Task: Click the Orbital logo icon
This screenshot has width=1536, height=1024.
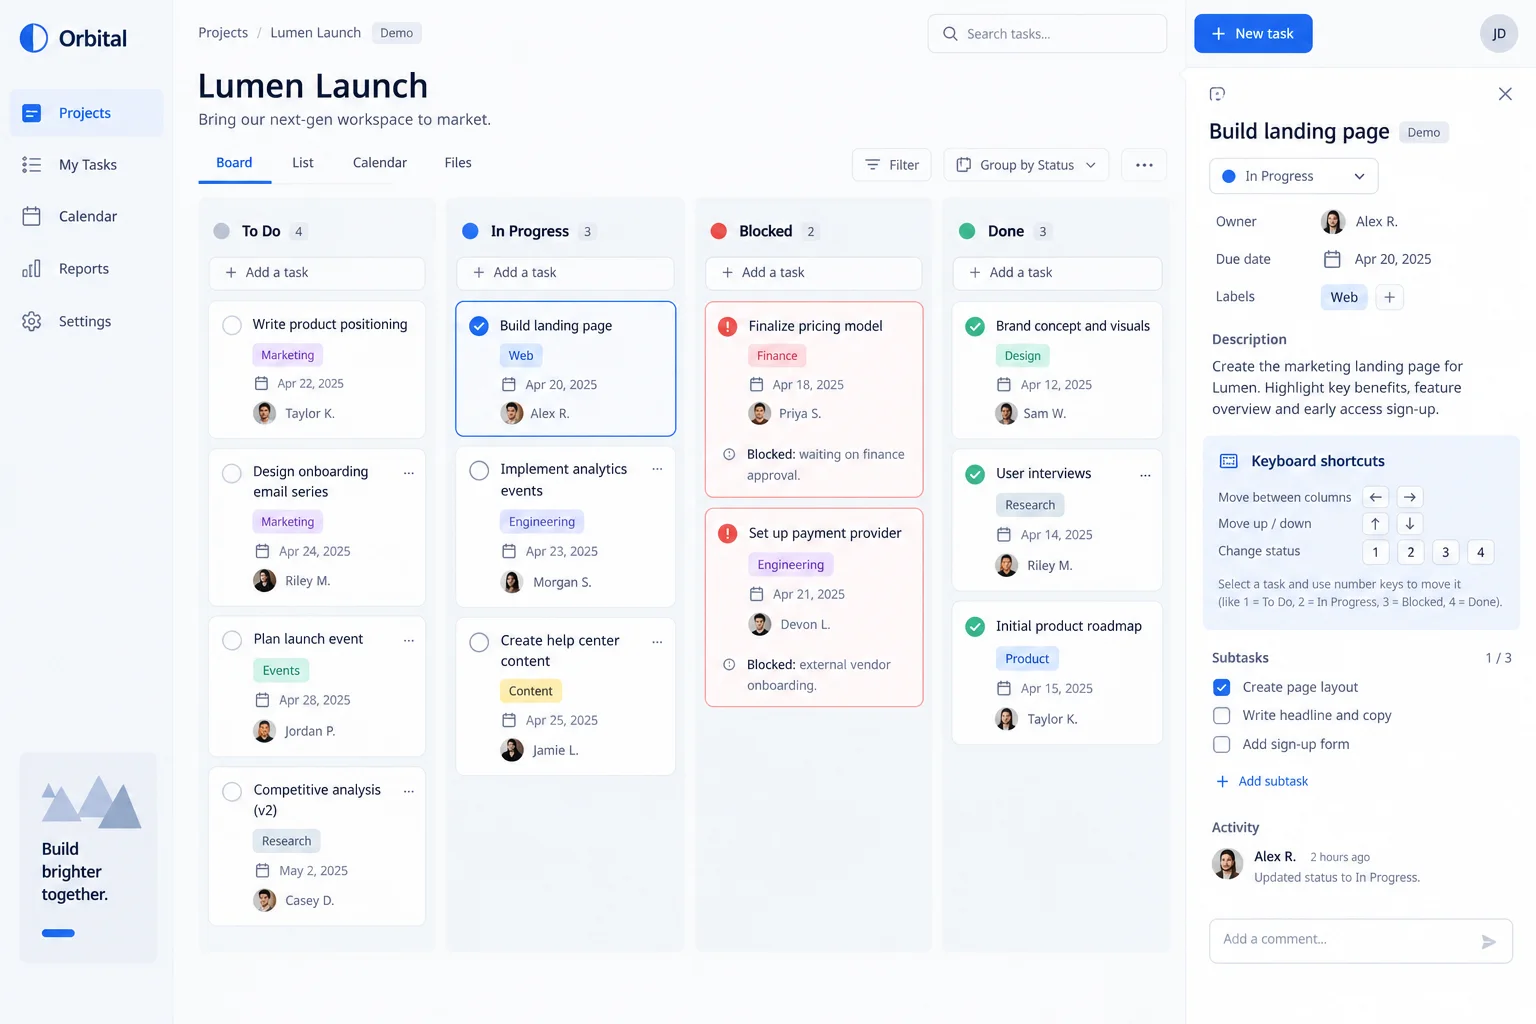Action: pyautogui.click(x=34, y=38)
